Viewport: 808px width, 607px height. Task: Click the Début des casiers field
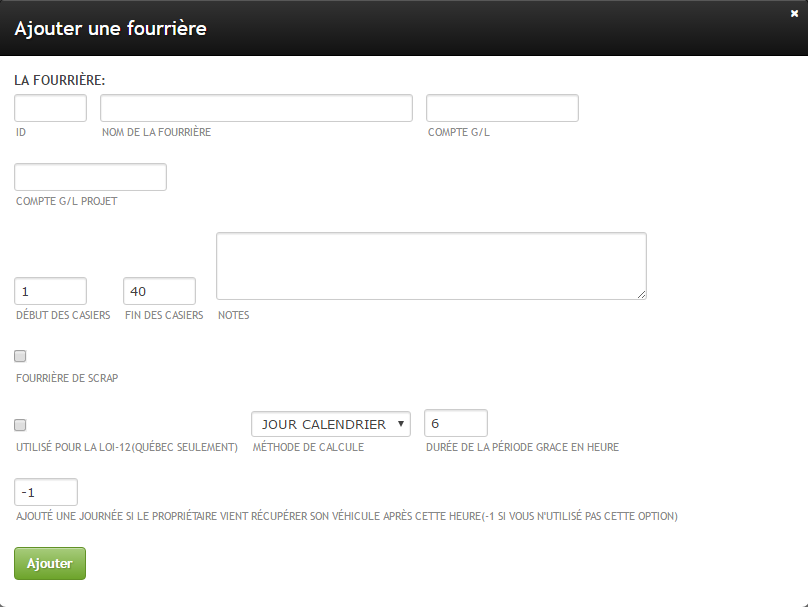tap(50, 291)
